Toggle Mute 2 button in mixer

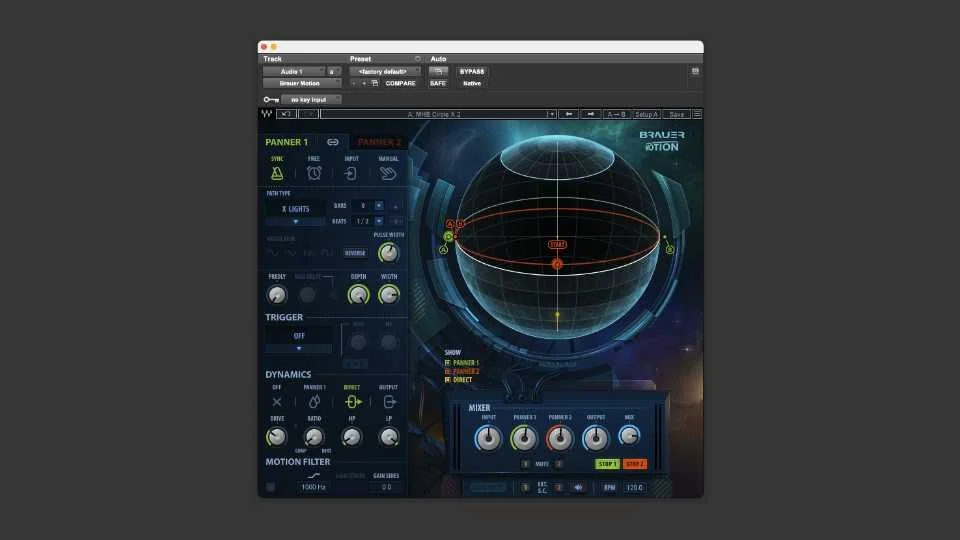click(558, 464)
